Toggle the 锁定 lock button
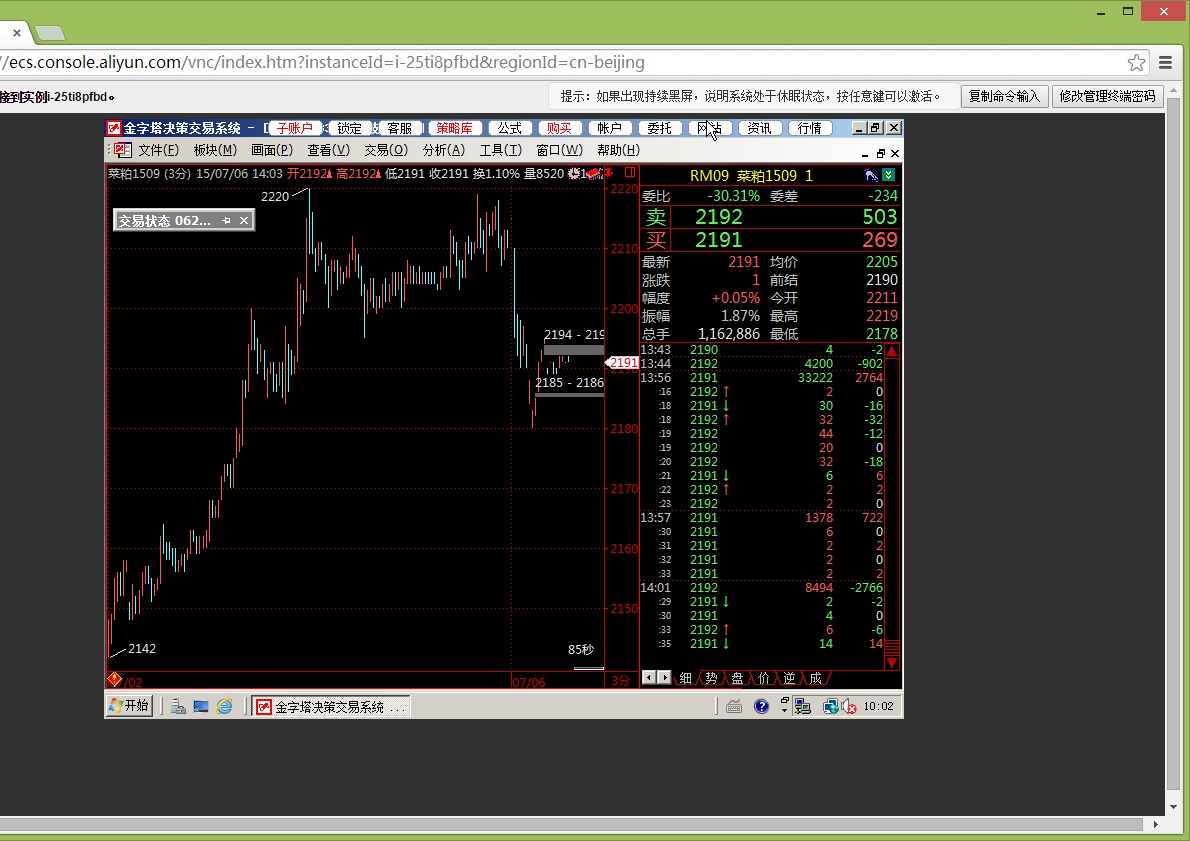The width and height of the screenshot is (1190, 841). point(349,128)
